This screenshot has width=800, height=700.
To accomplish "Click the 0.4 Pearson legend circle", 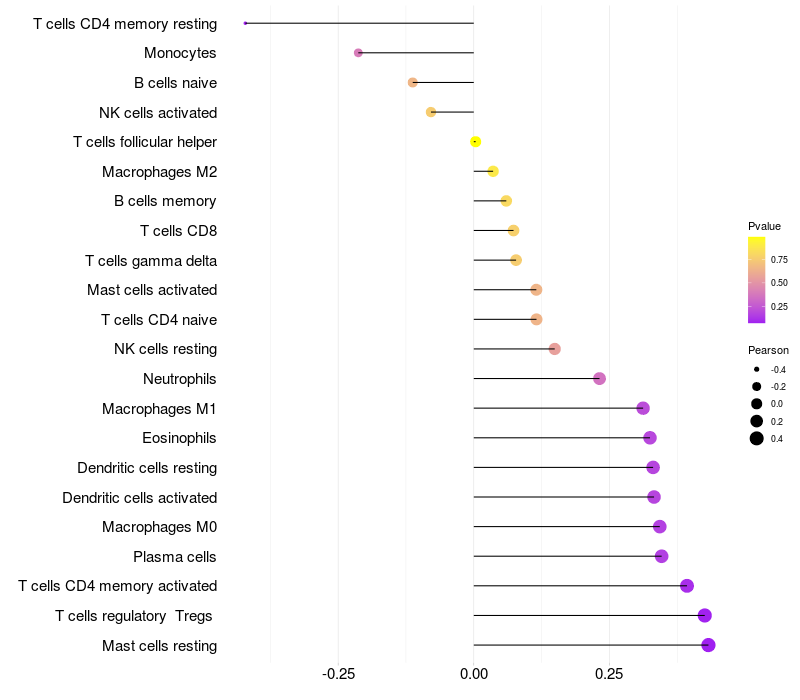I will pos(757,438).
